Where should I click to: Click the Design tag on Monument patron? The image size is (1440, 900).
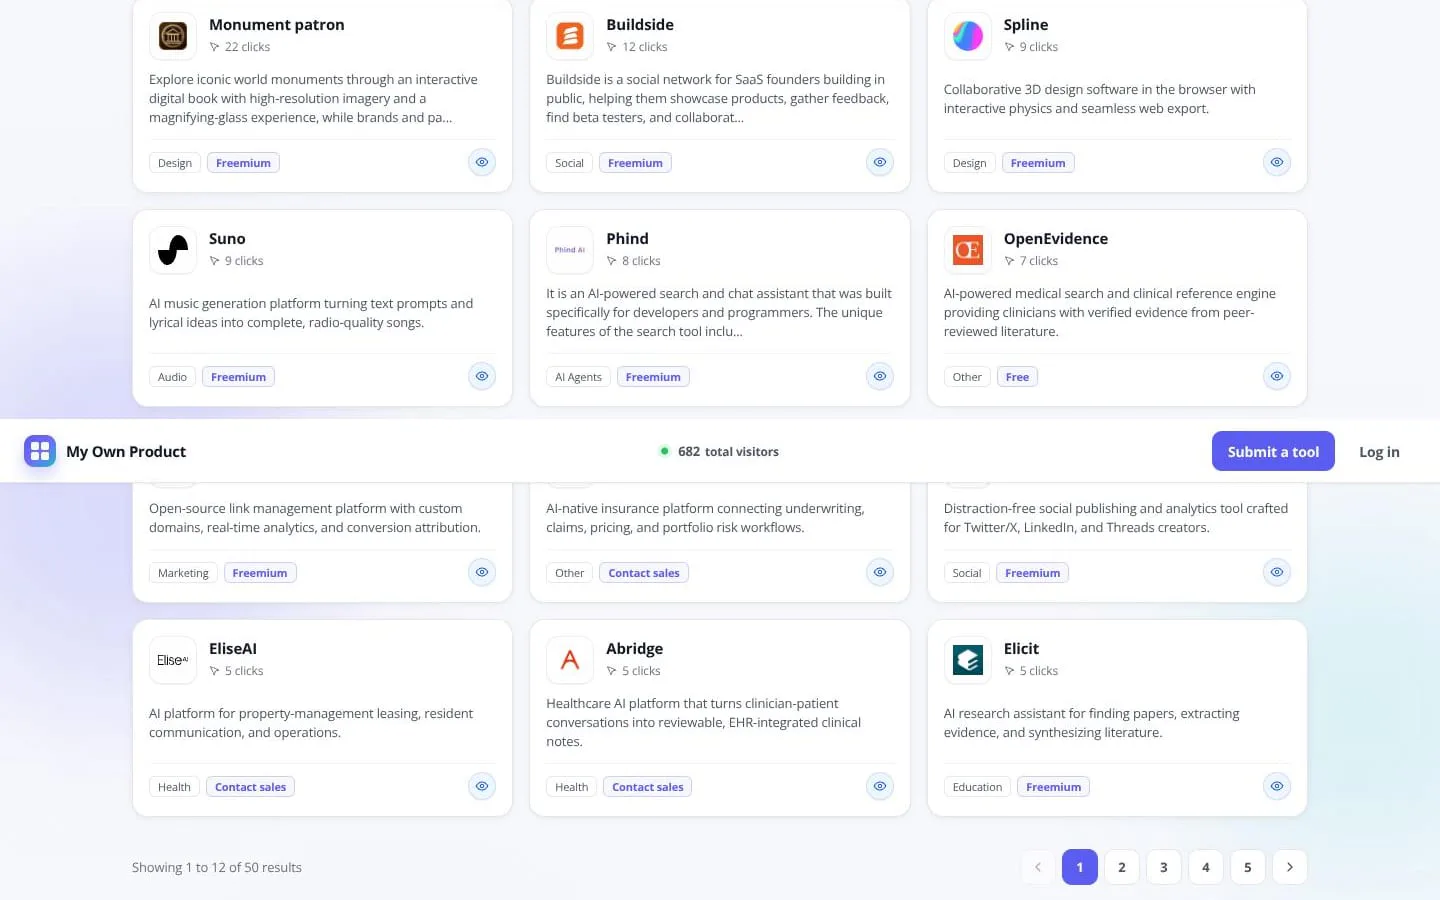pyautogui.click(x=175, y=163)
